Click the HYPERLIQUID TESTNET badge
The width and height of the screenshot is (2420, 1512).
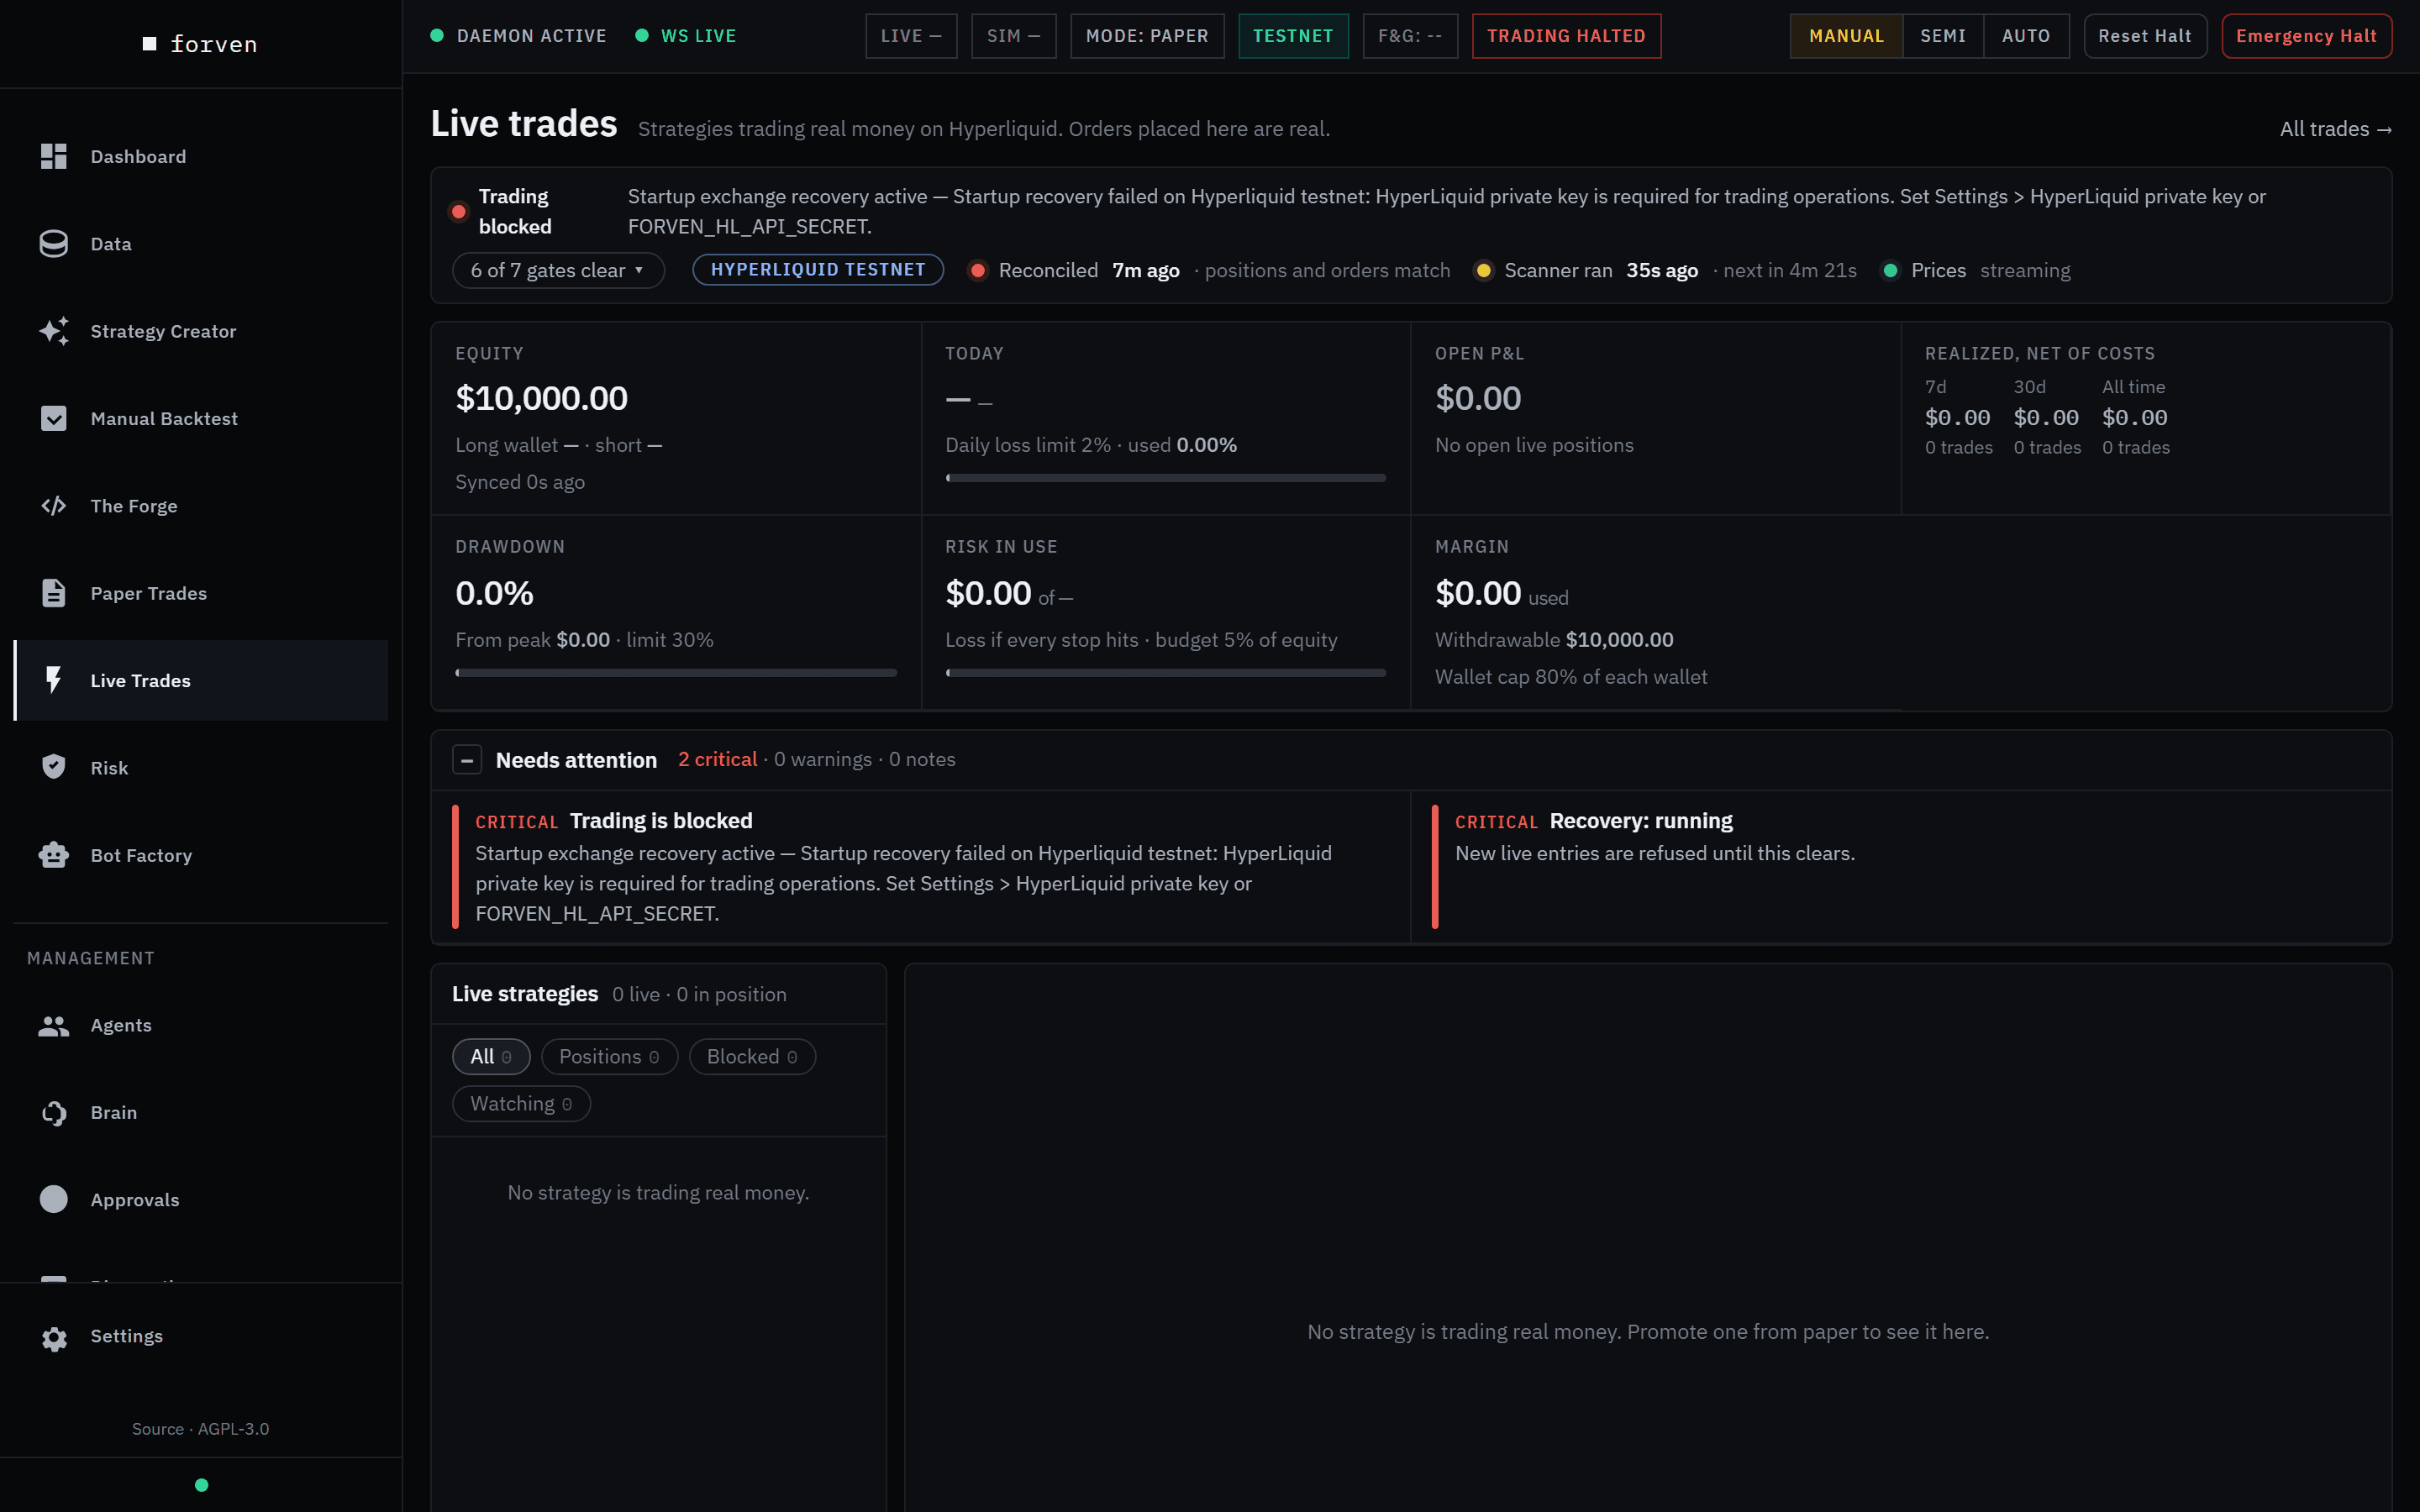(x=818, y=269)
